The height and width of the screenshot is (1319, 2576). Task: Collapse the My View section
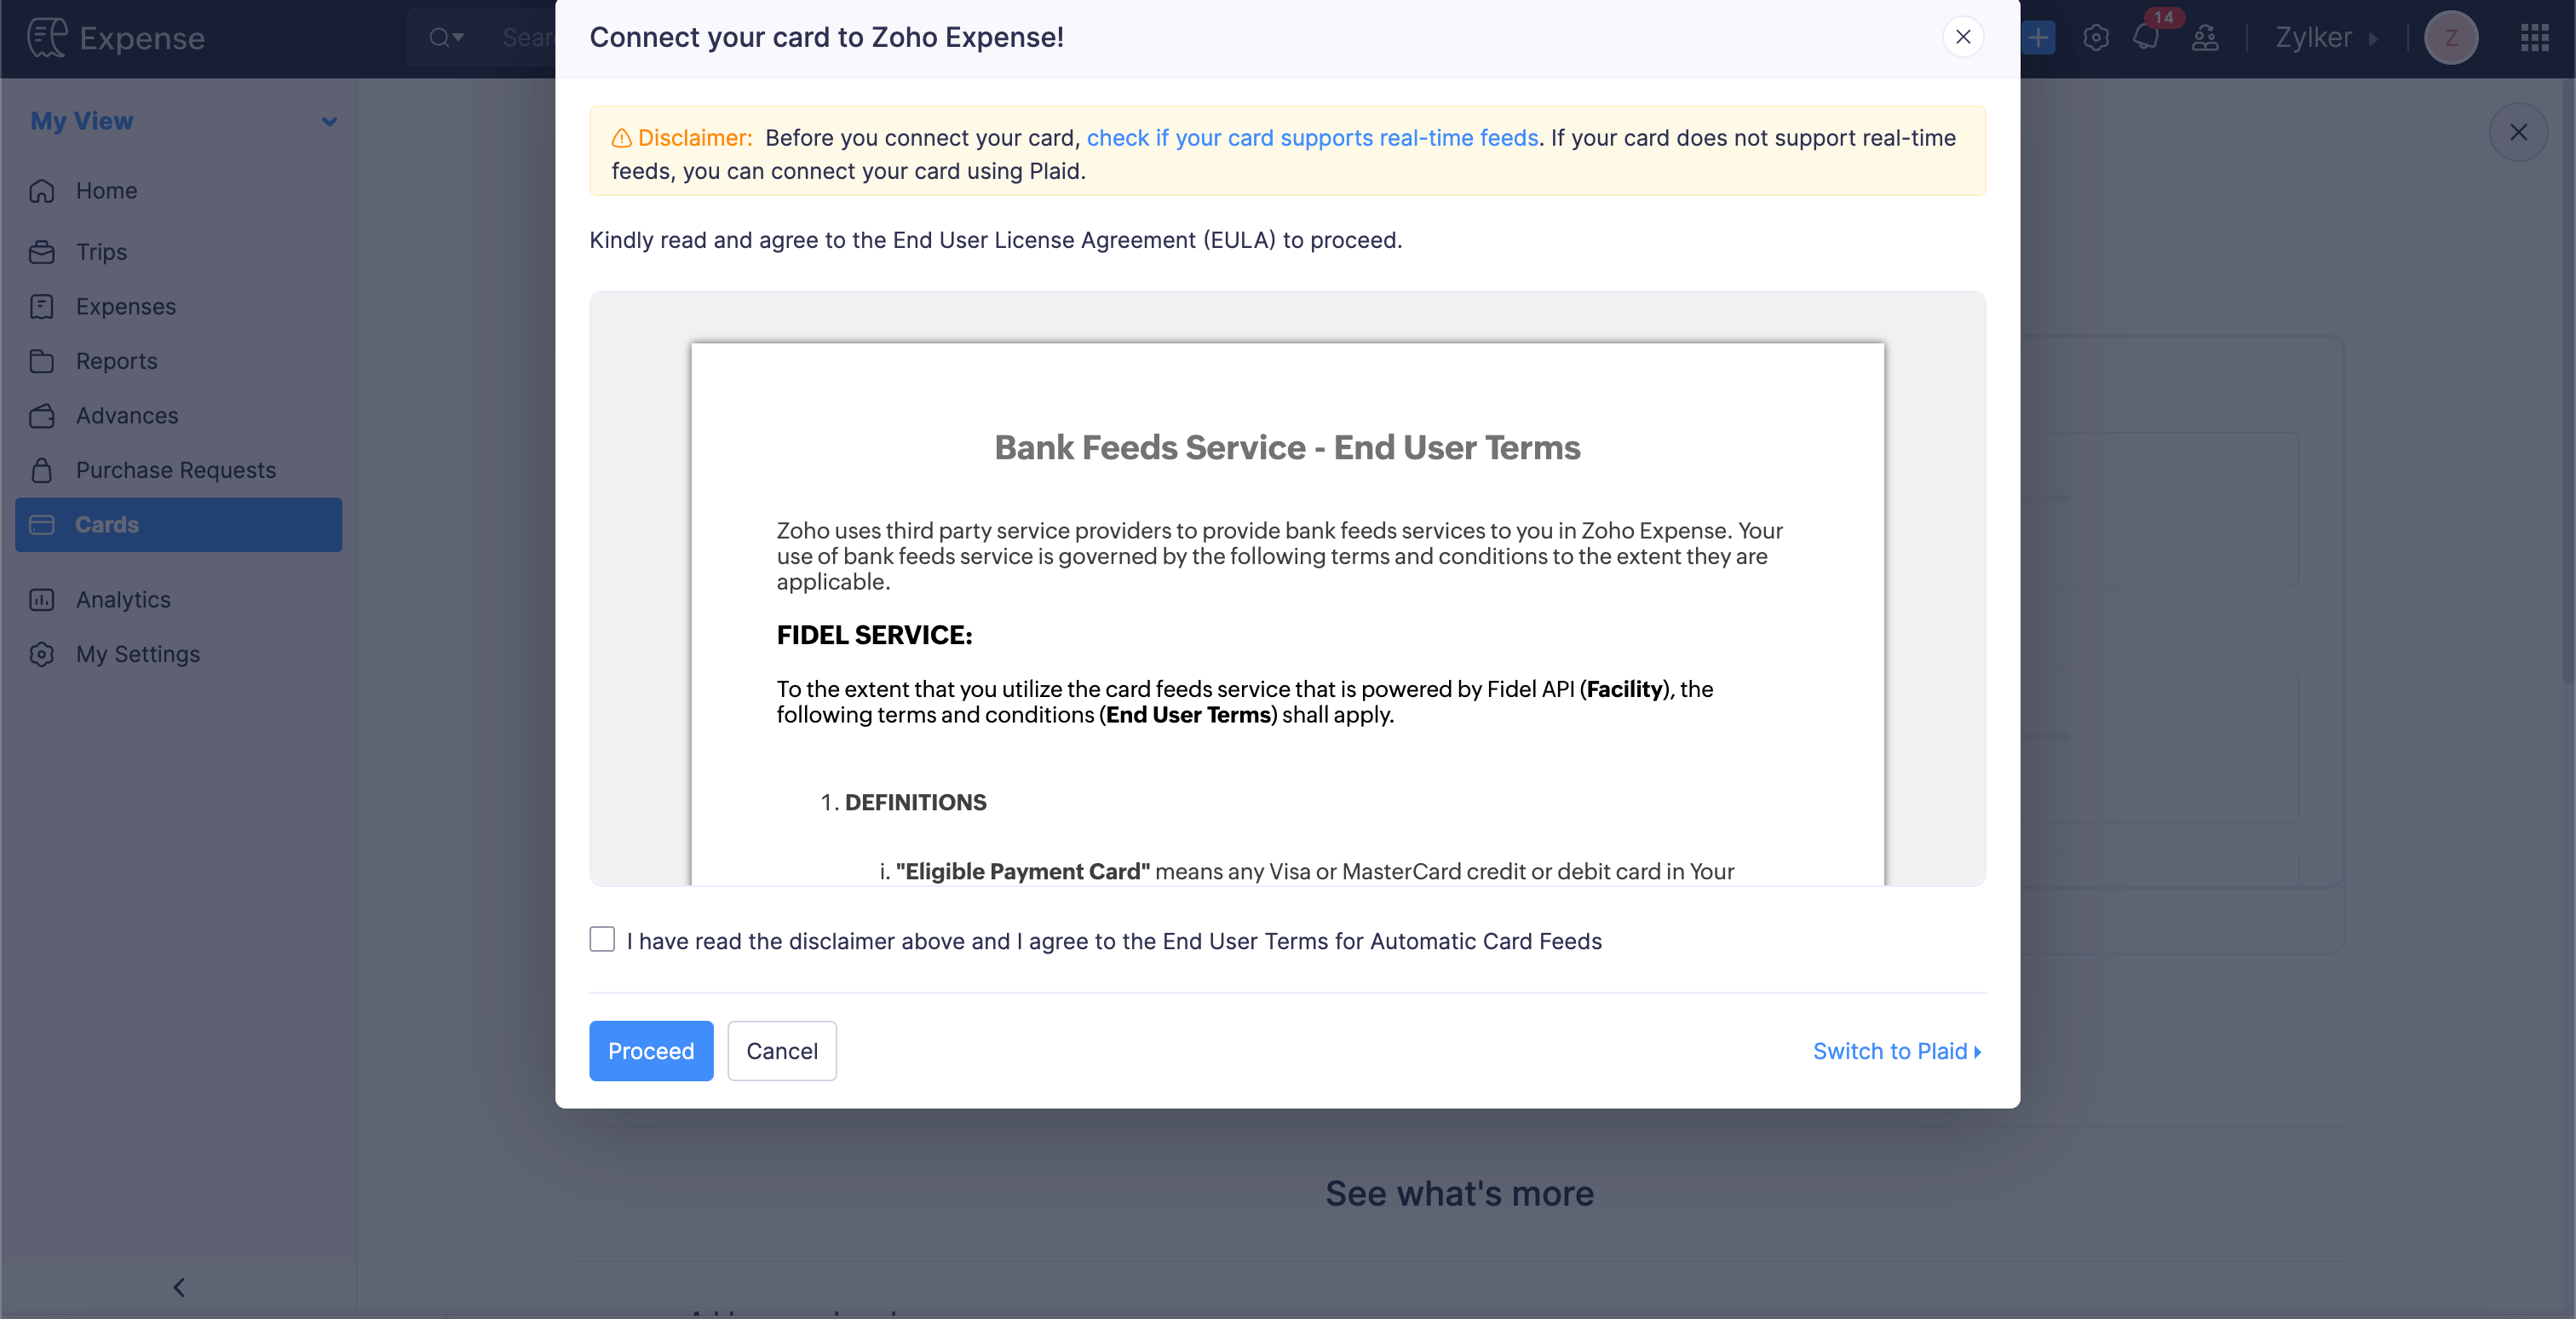pyautogui.click(x=329, y=121)
